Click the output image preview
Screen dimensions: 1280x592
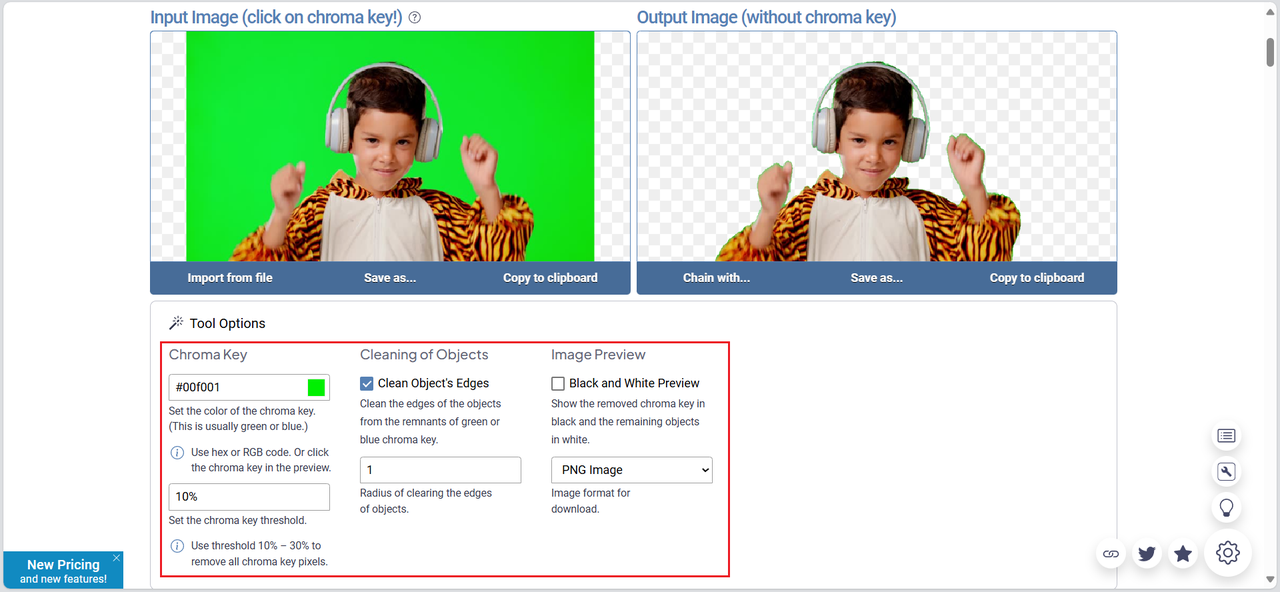(x=877, y=146)
